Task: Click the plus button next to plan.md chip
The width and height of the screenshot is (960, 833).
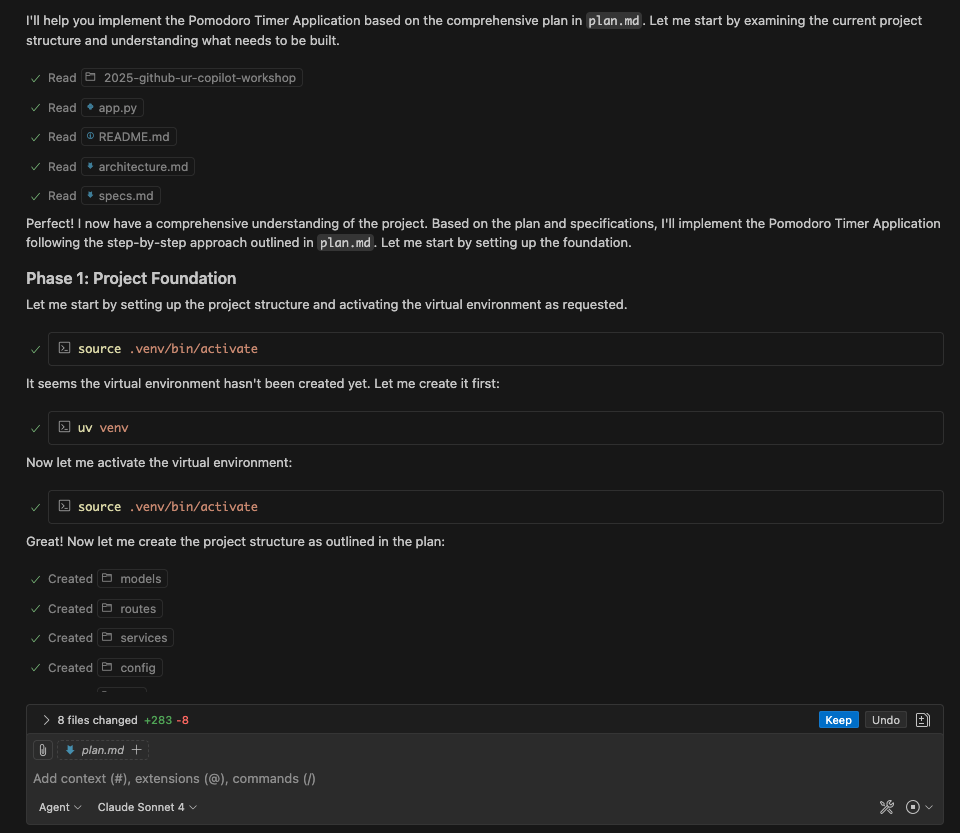Action: pos(138,749)
